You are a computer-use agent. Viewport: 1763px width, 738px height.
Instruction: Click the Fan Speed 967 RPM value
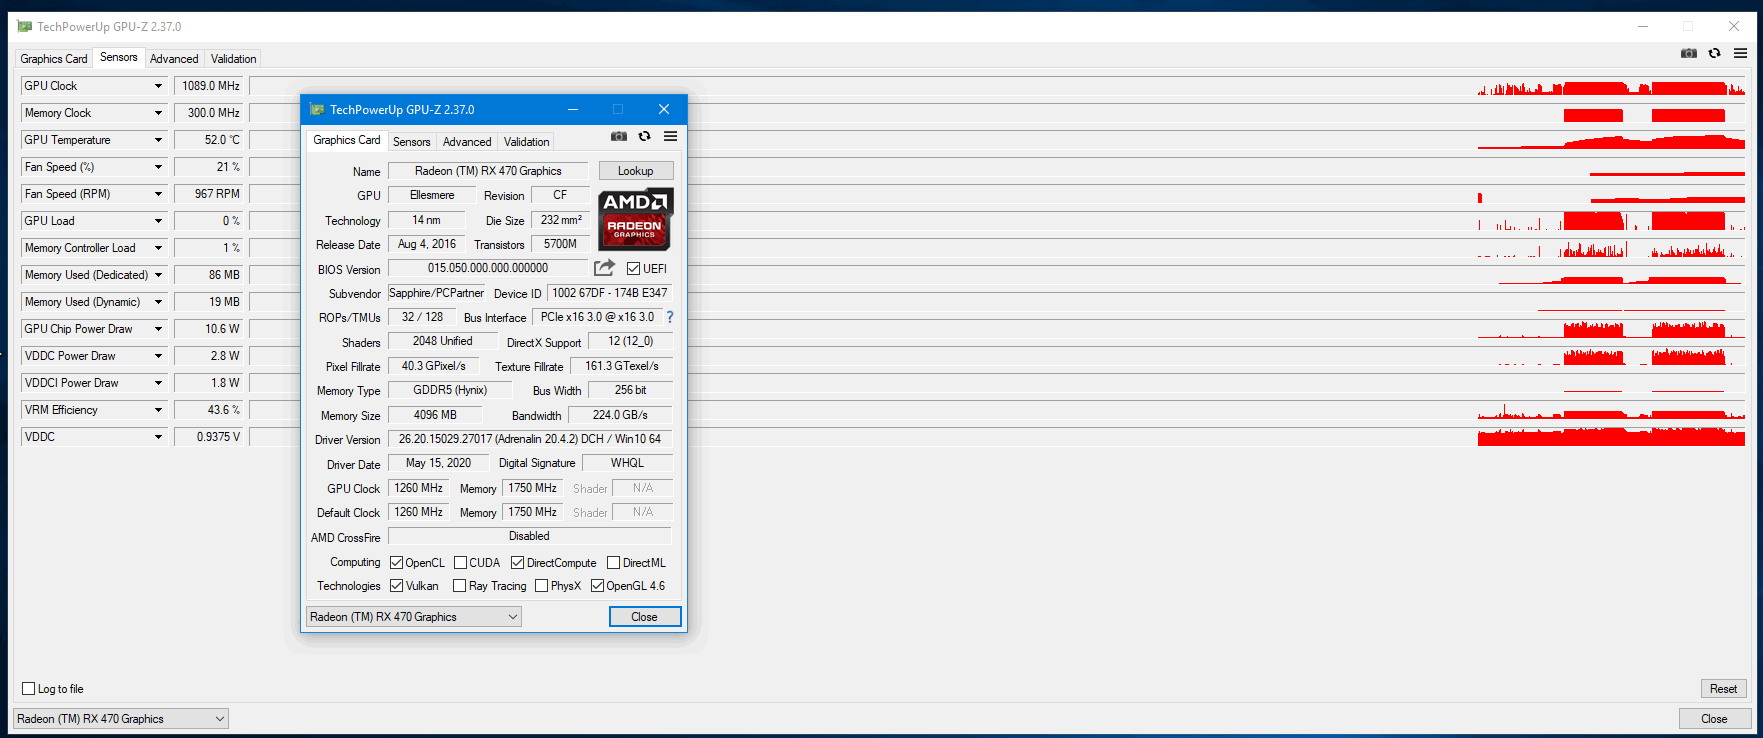209,194
